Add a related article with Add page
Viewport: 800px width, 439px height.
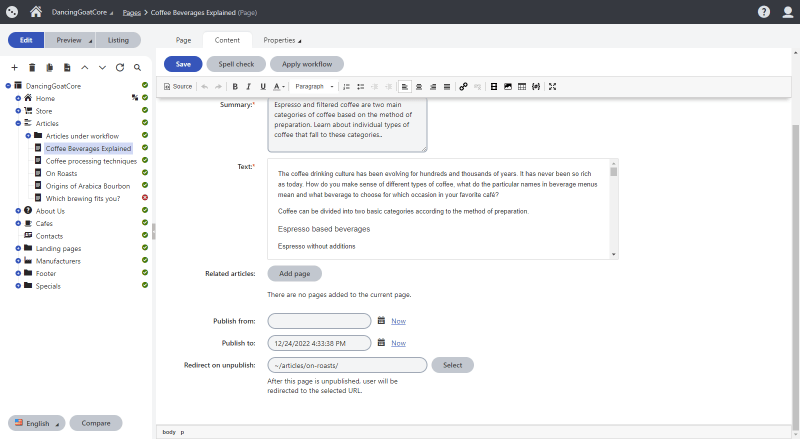click(294, 274)
